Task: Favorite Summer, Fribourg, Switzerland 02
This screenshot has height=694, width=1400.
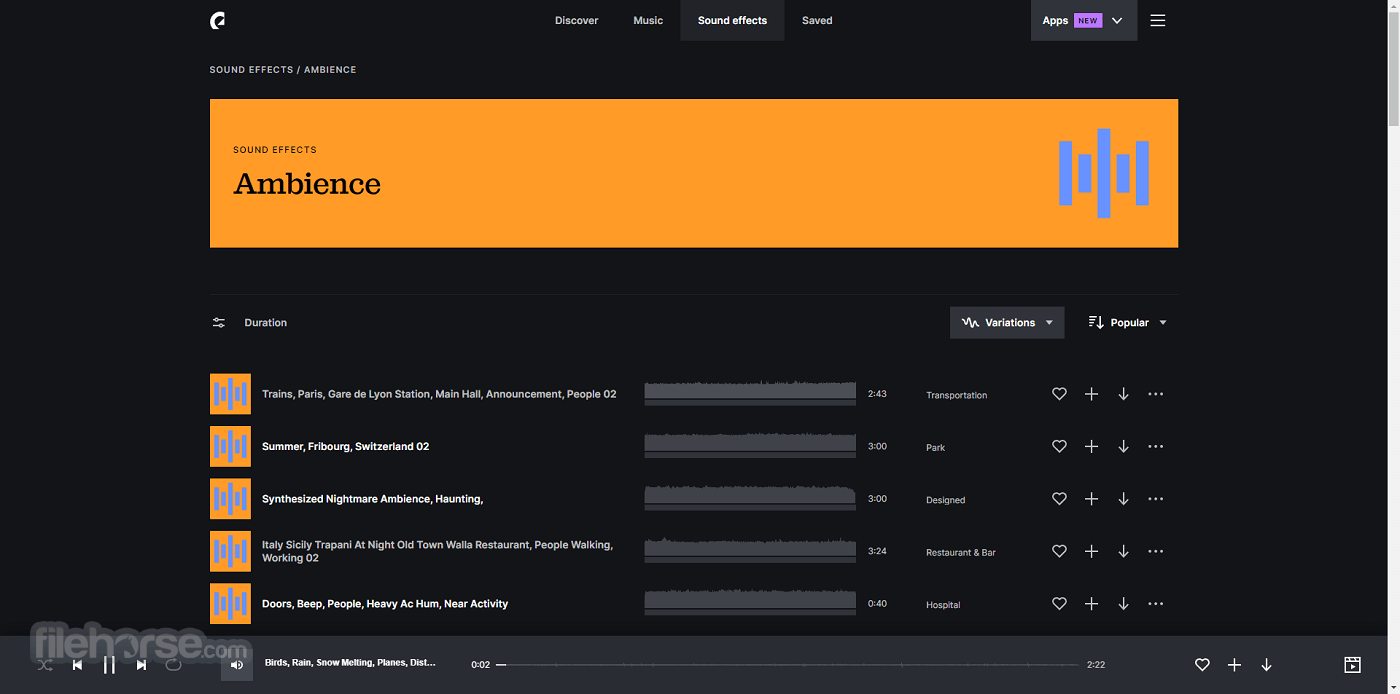Action: (1059, 447)
